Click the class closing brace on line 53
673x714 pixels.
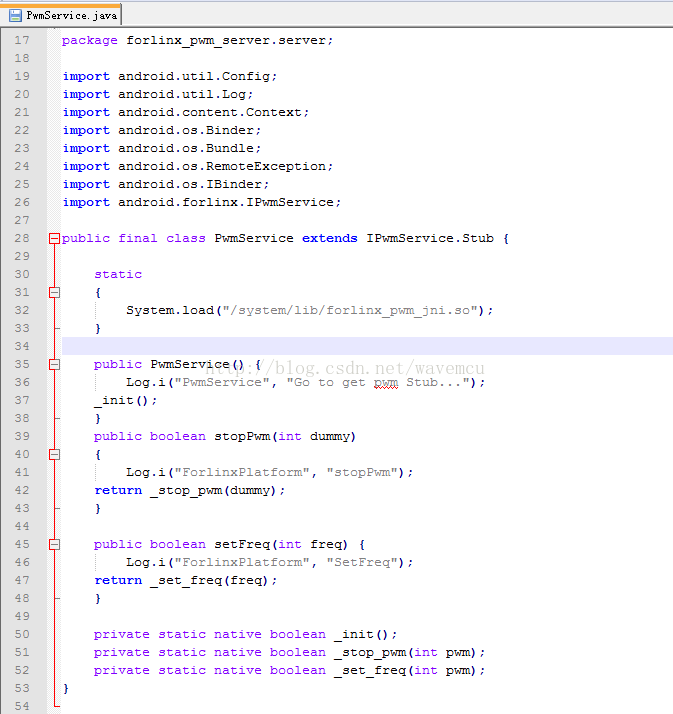click(66, 688)
